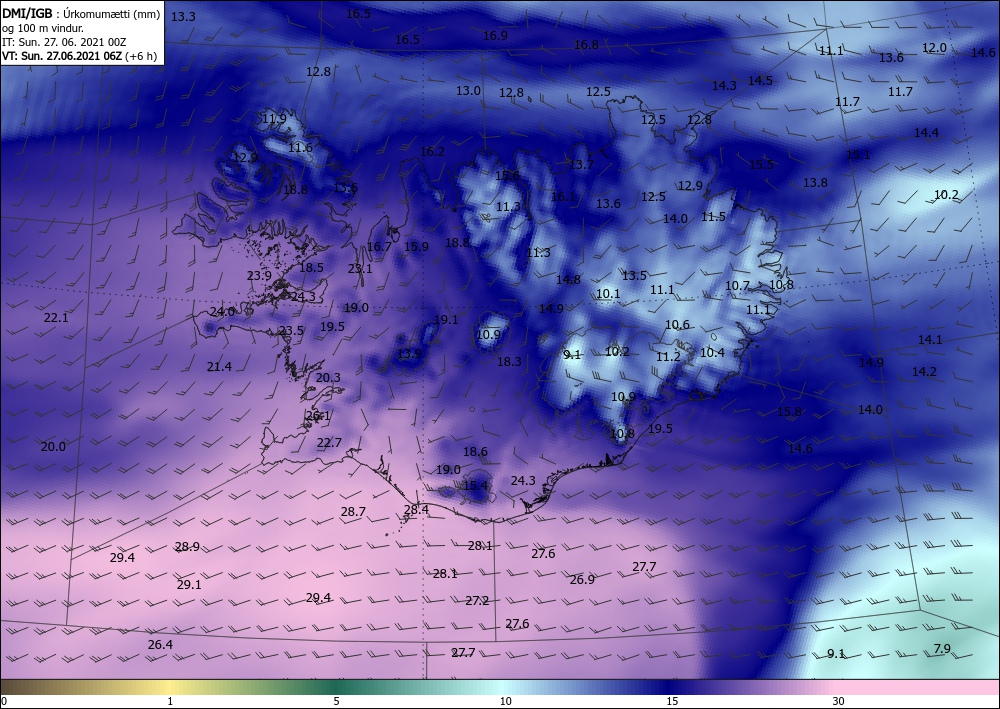Click the map value 15.8

[789, 412]
